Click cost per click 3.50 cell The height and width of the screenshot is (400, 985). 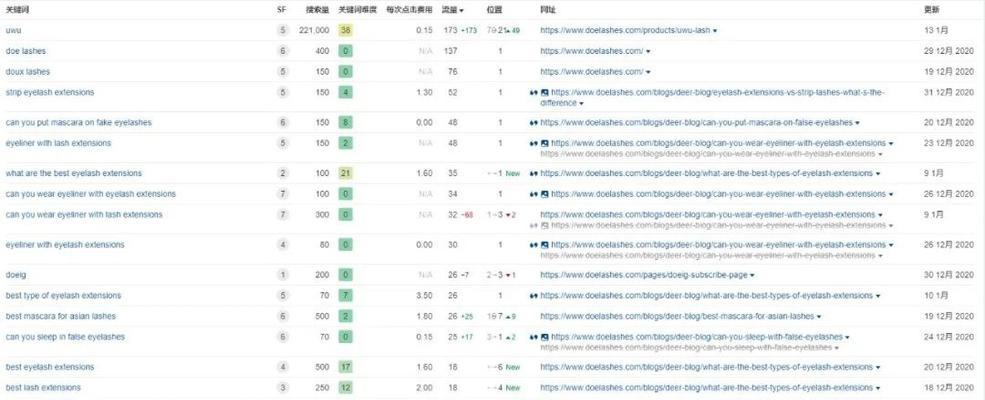424,296
